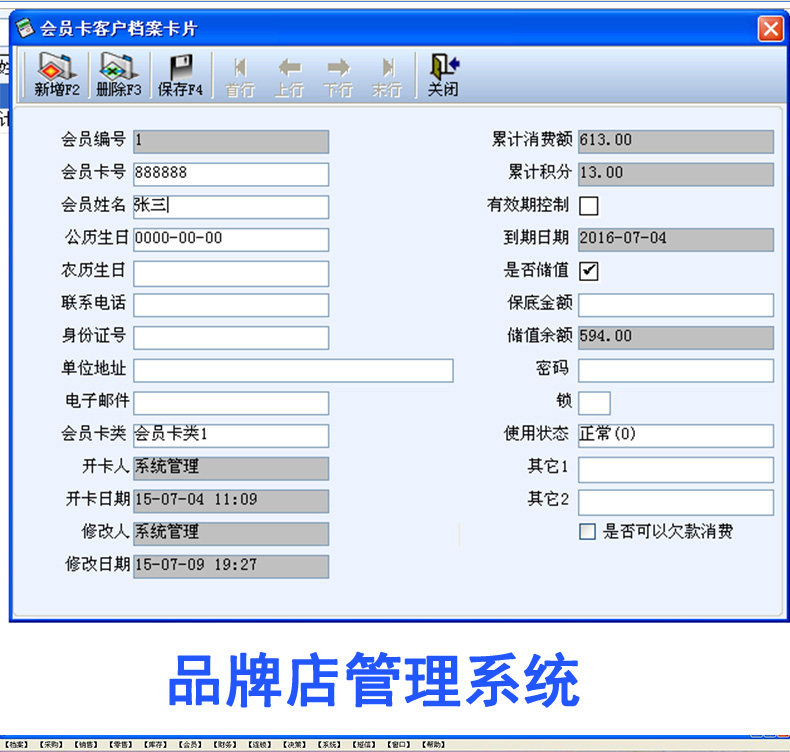Close the 会员卡客户档案卡片 window
This screenshot has height=752, width=790.
coord(770,28)
